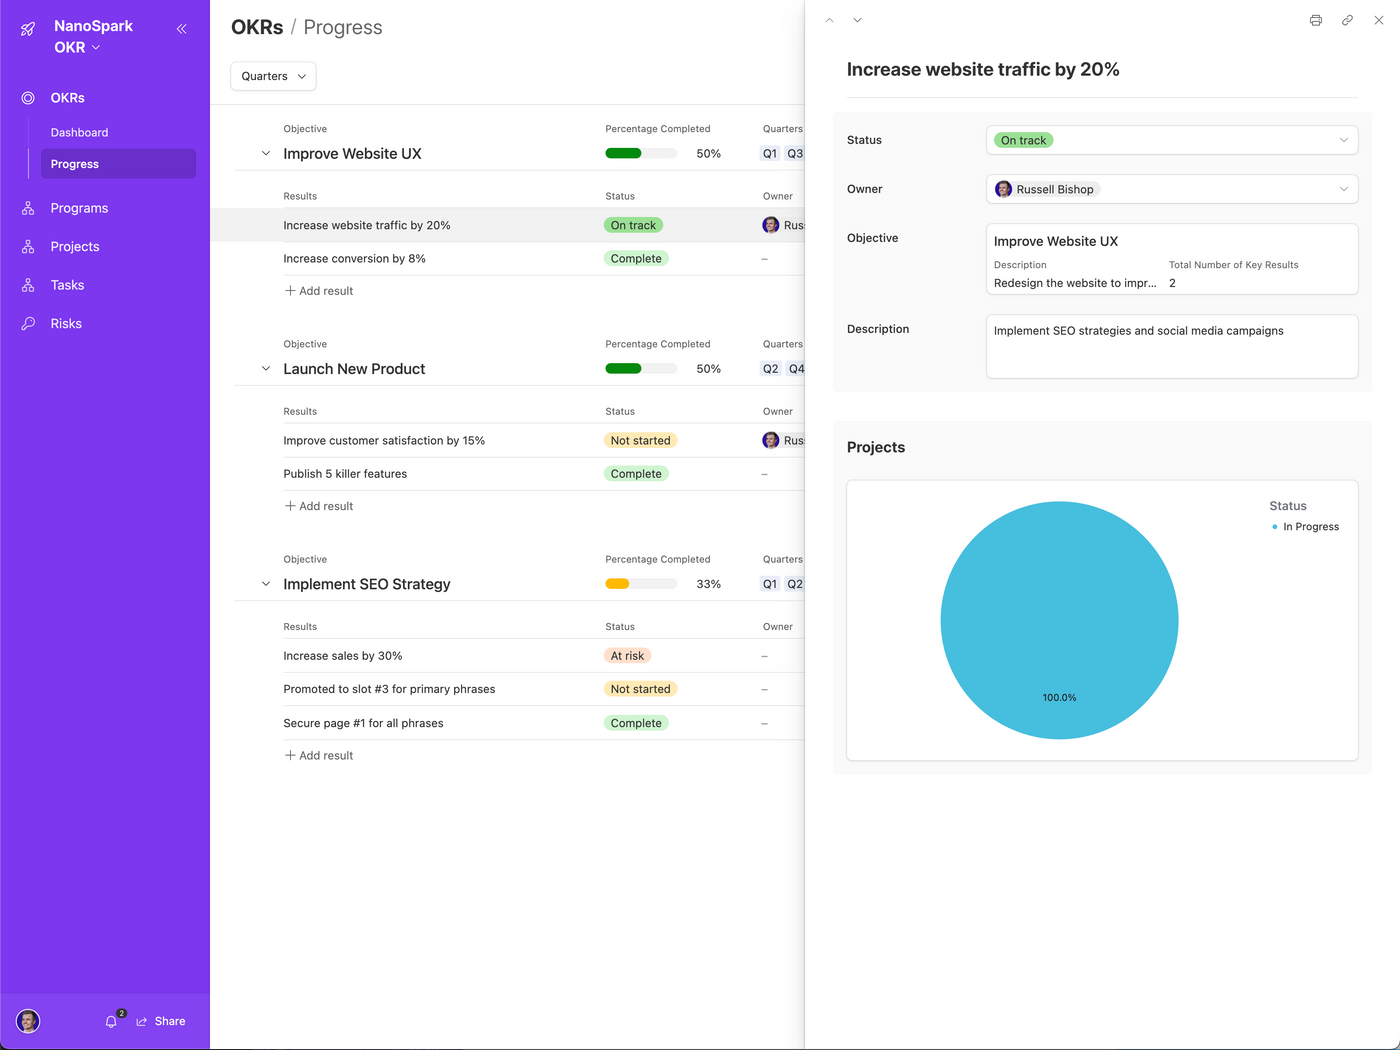The height and width of the screenshot is (1050, 1400).
Task: Open the Status dropdown showing On track
Action: (1171, 140)
